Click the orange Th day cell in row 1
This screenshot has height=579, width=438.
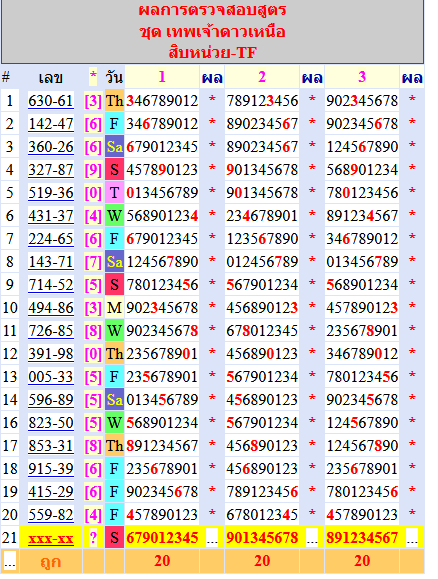click(114, 101)
